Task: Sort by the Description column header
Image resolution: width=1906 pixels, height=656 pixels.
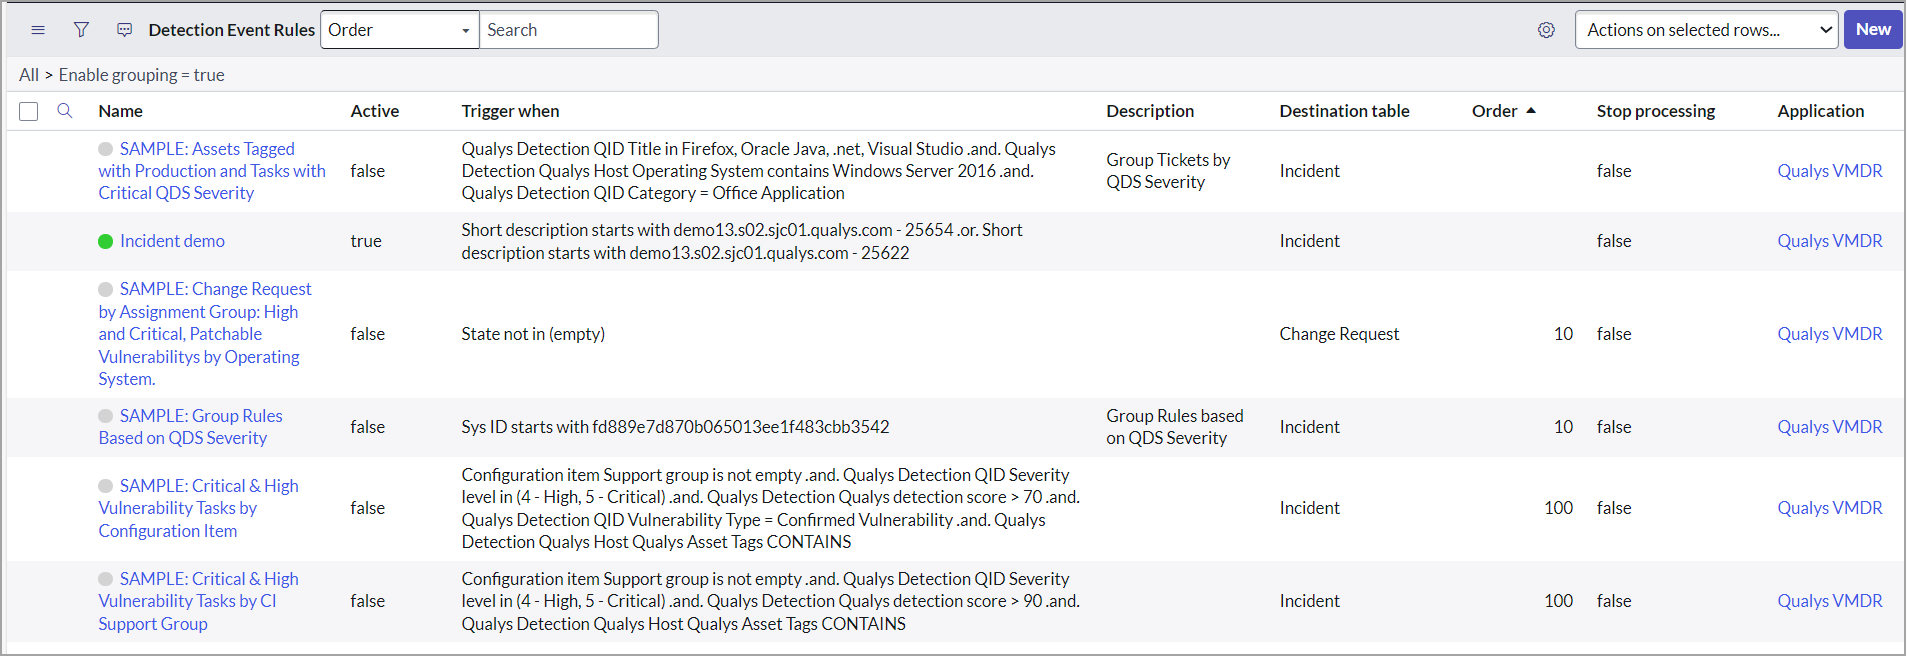Action: pyautogui.click(x=1150, y=111)
